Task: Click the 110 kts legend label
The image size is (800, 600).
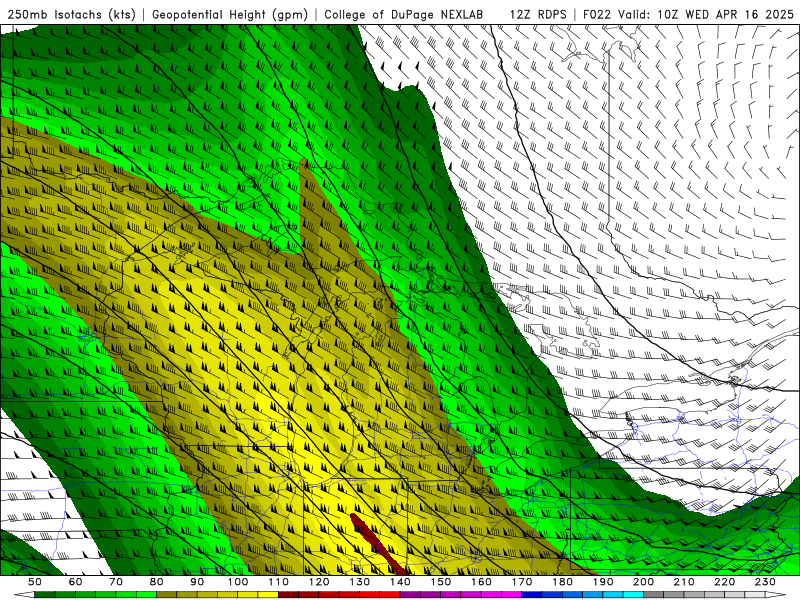Action: click(278, 582)
